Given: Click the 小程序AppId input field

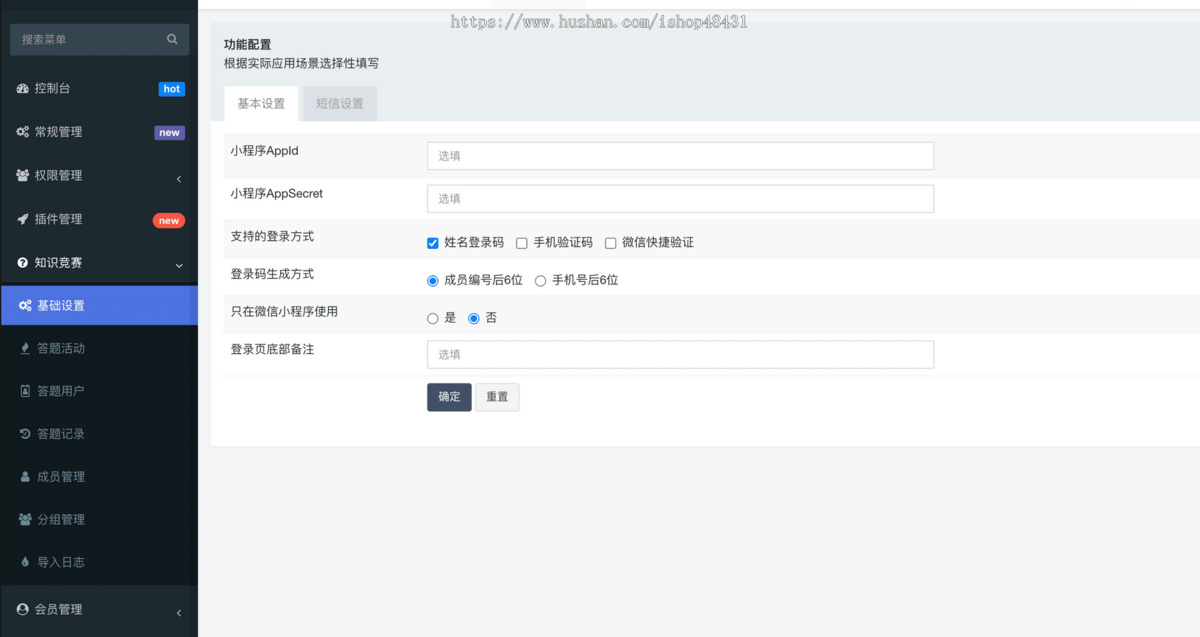Looking at the screenshot, I should coord(680,156).
